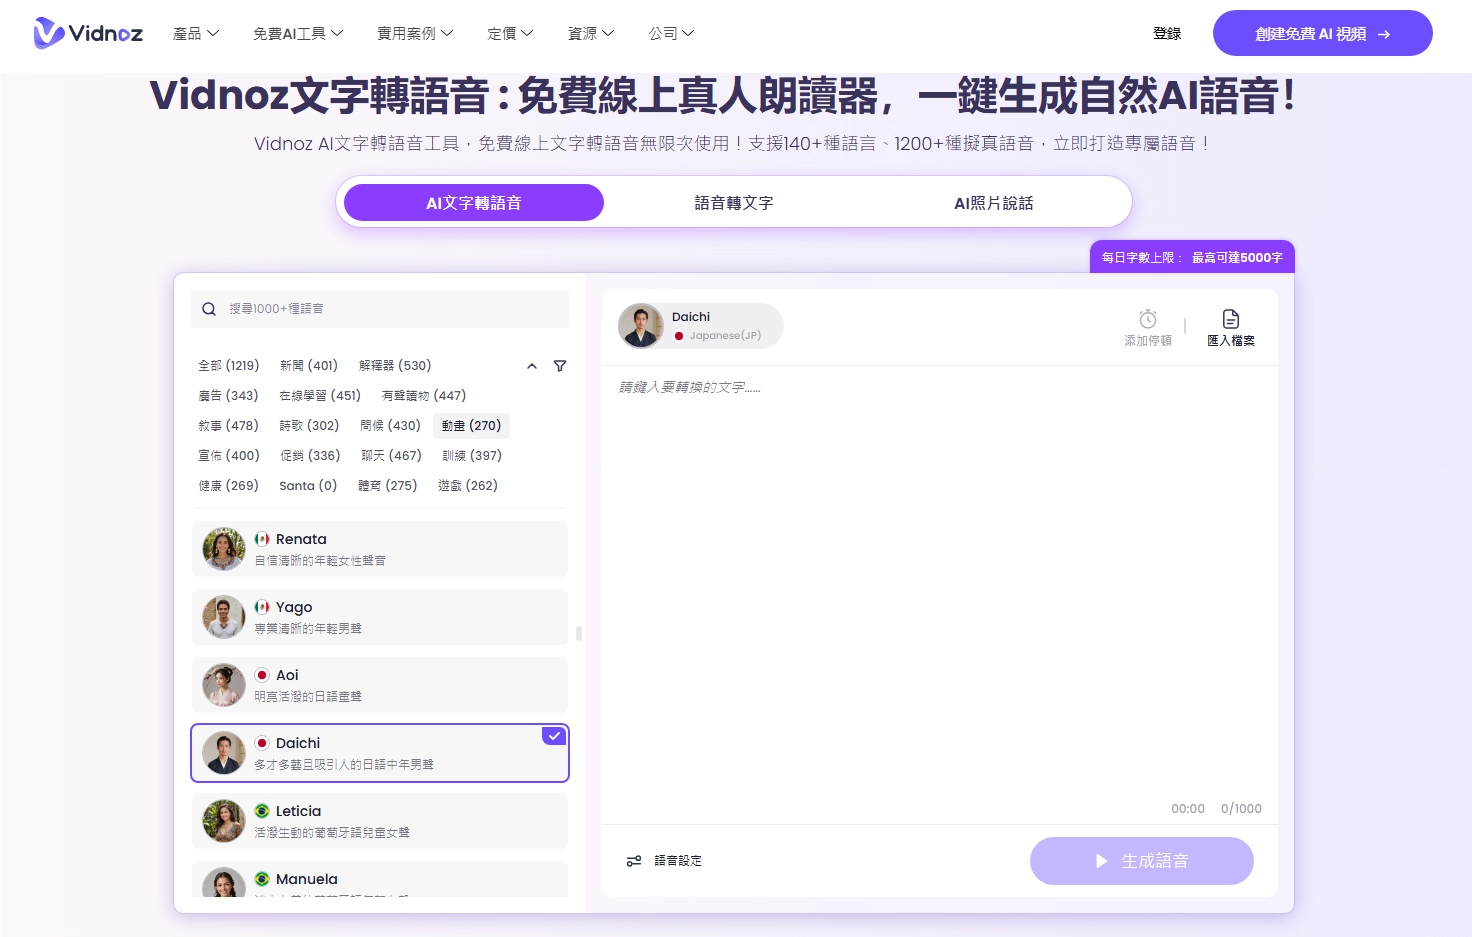Click the 0/1000 character counter
Viewport: 1472px width, 937px height.
pyautogui.click(x=1241, y=809)
